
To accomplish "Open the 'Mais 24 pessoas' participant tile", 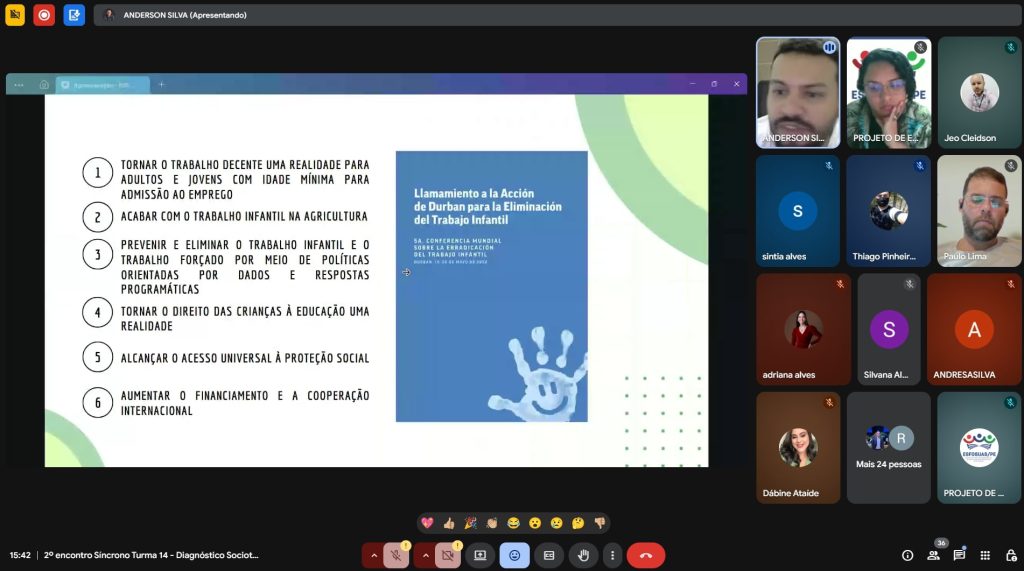I will click(x=888, y=447).
